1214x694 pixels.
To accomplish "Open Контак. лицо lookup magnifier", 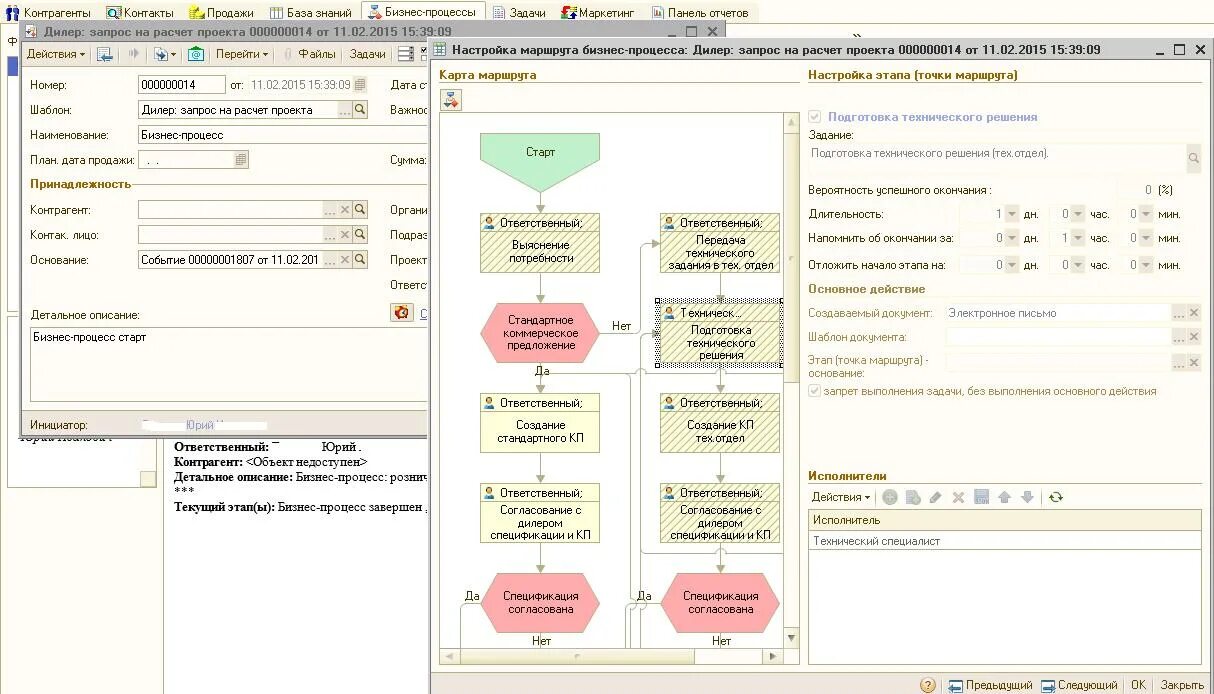I will point(360,235).
